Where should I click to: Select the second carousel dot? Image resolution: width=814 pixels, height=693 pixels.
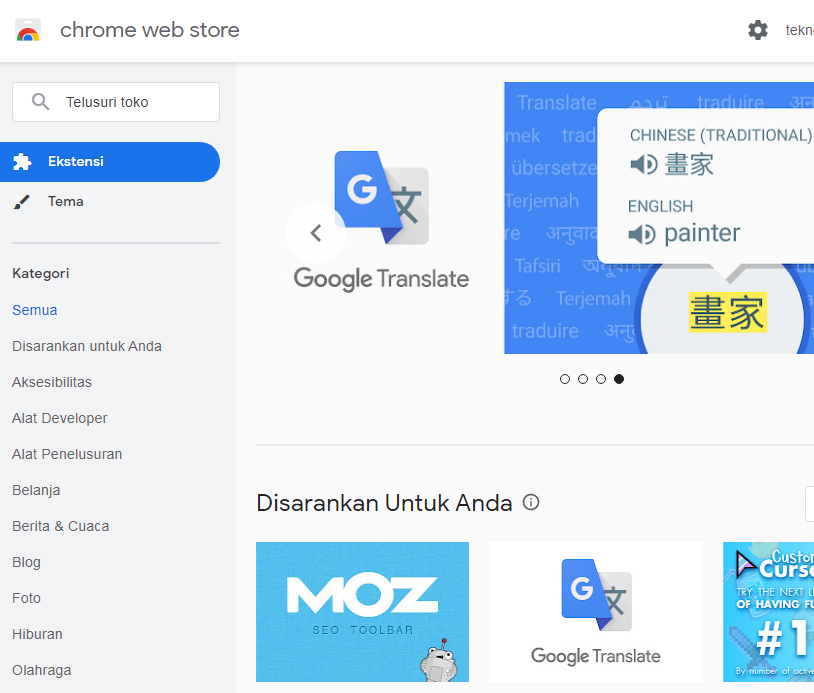(x=583, y=379)
